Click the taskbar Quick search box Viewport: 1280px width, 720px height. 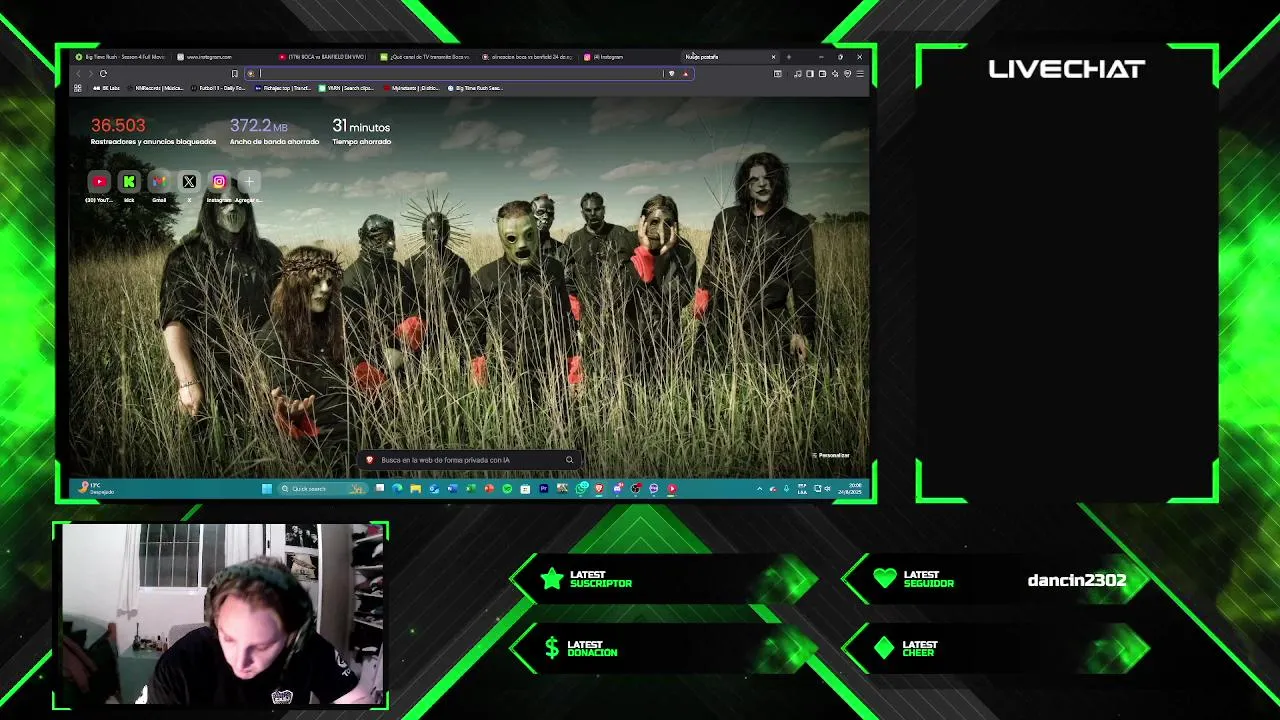click(322, 489)
